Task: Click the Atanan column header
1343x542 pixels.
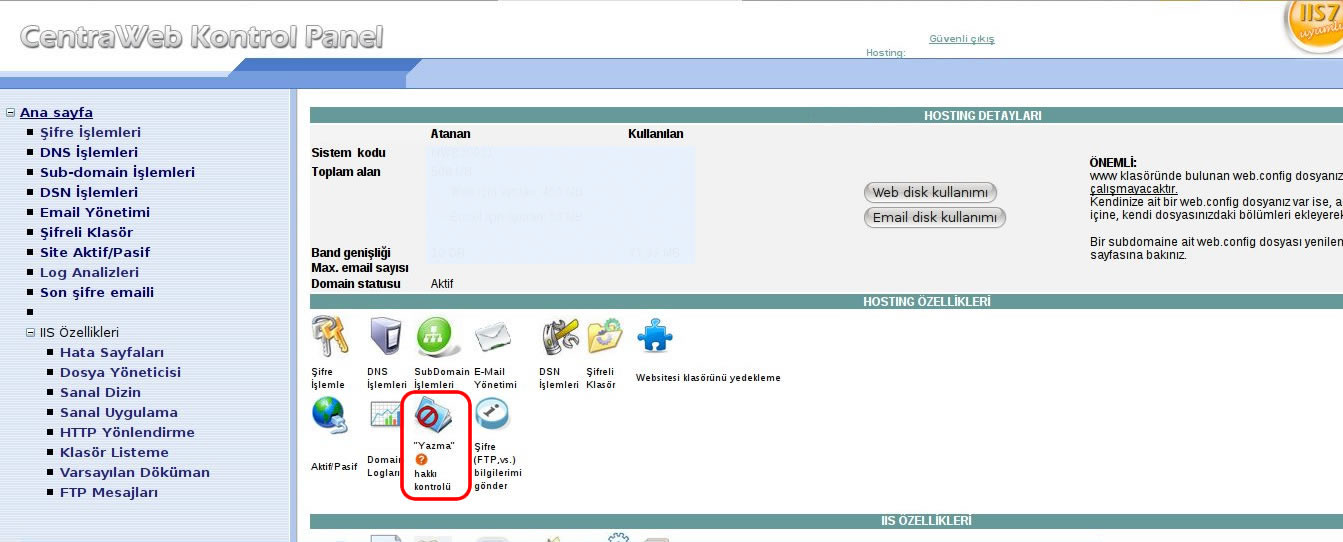Action: [451, 134]
